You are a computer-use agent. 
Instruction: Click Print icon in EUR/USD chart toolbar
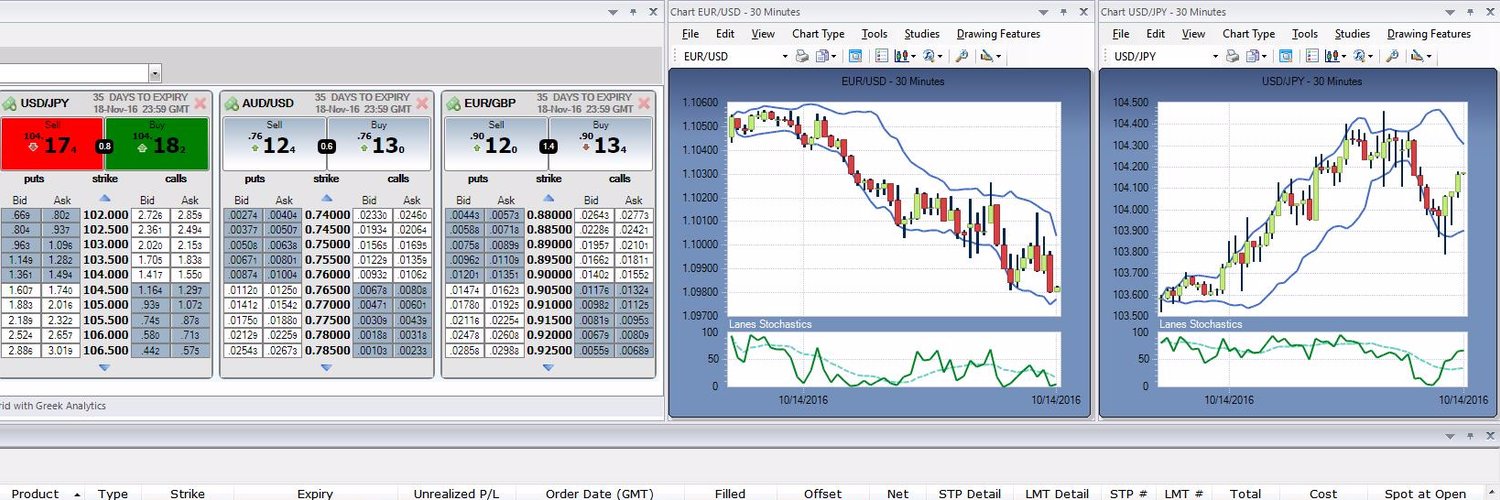[802, 56]
